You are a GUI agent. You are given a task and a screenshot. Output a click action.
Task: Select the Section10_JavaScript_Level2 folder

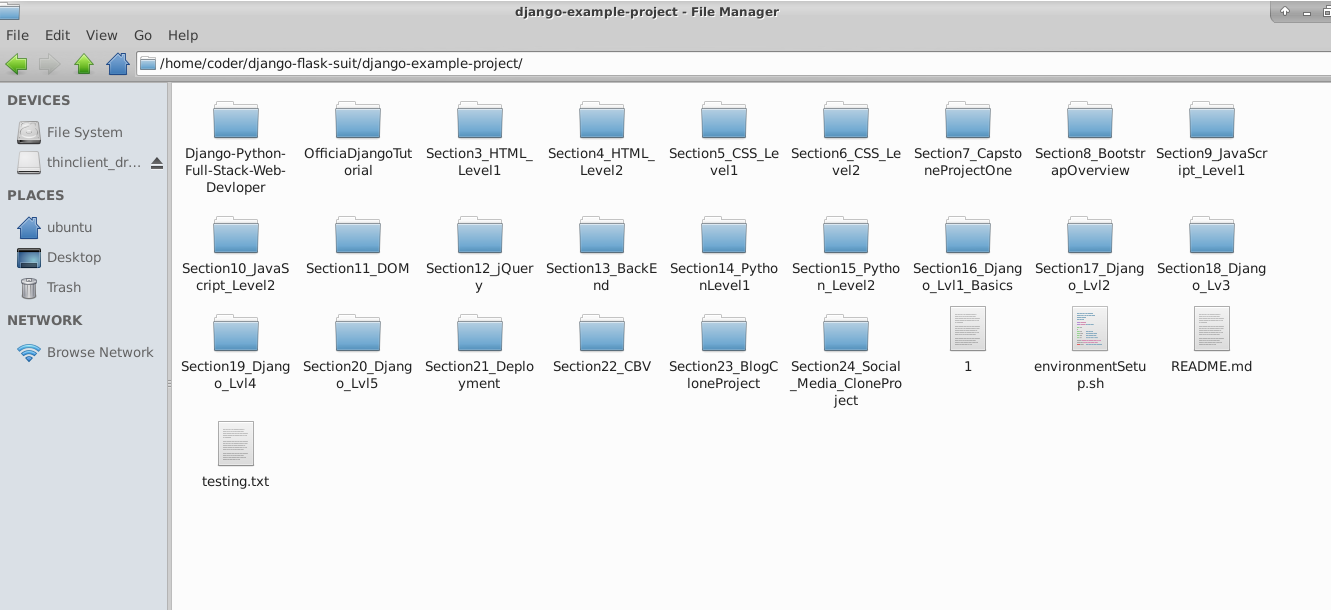click(236, 254)
